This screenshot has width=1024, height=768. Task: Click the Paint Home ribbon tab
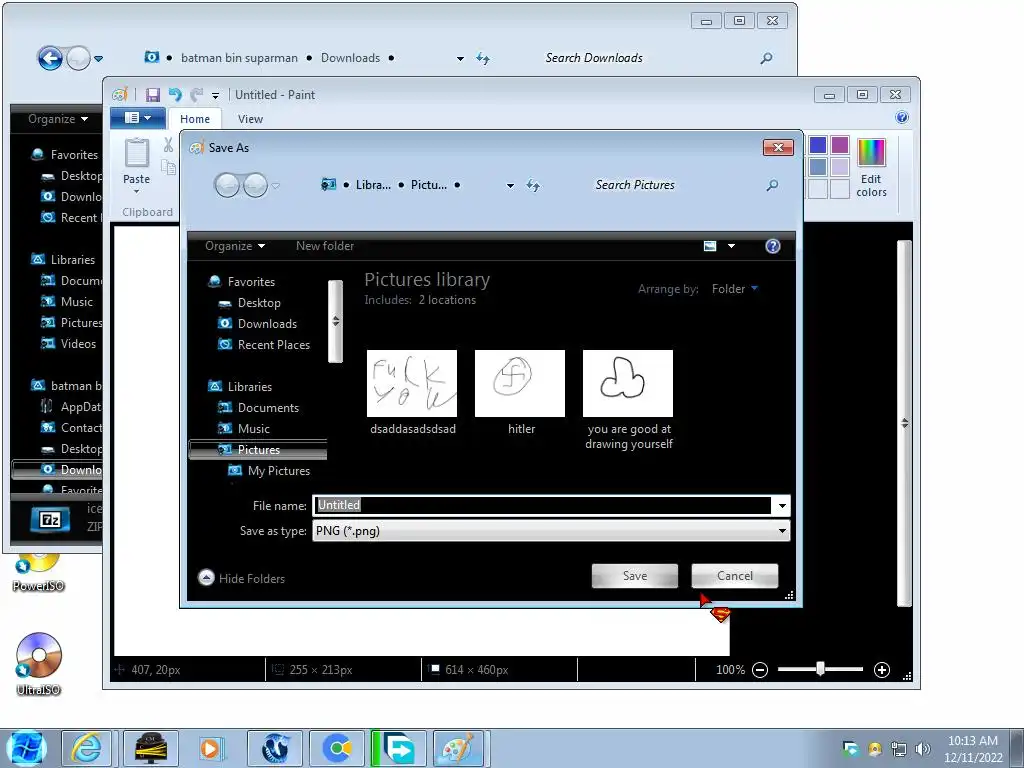pos(195,119)
